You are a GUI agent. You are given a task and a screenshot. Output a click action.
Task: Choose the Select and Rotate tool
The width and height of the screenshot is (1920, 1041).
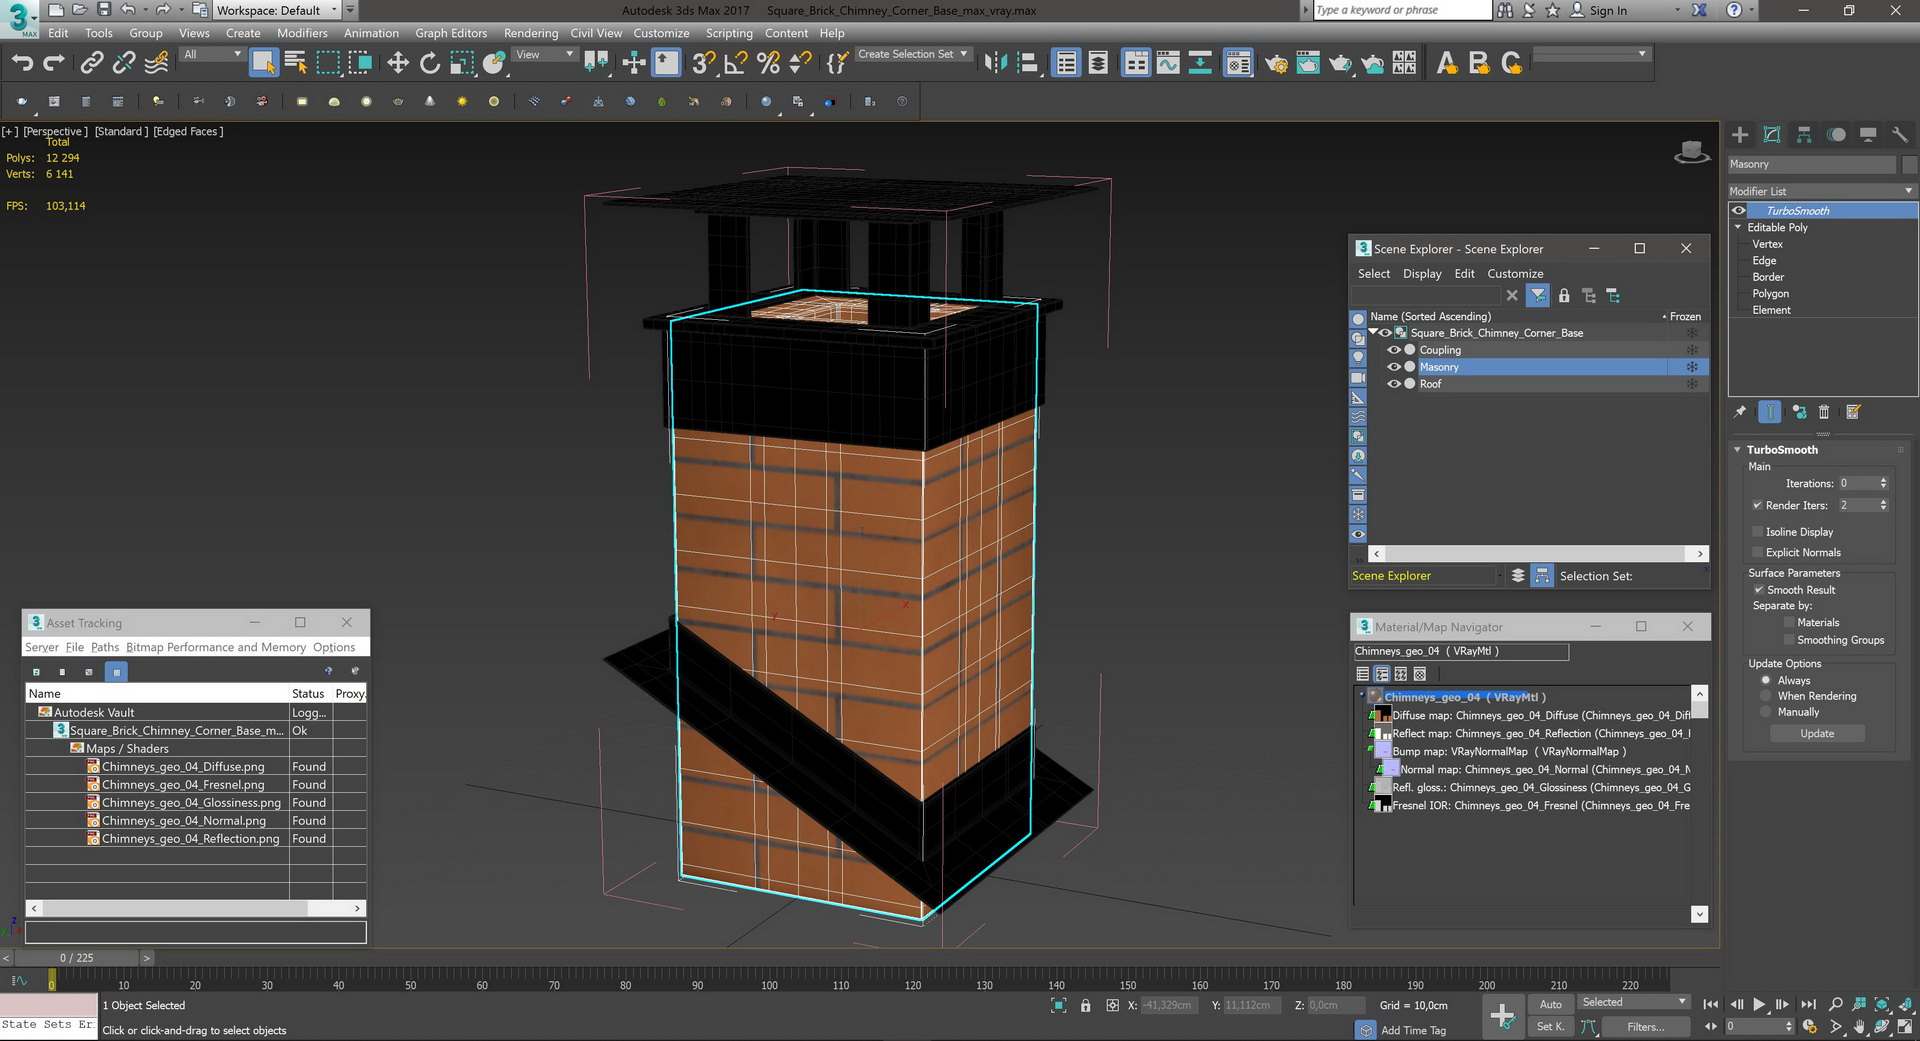pos(430,63)
